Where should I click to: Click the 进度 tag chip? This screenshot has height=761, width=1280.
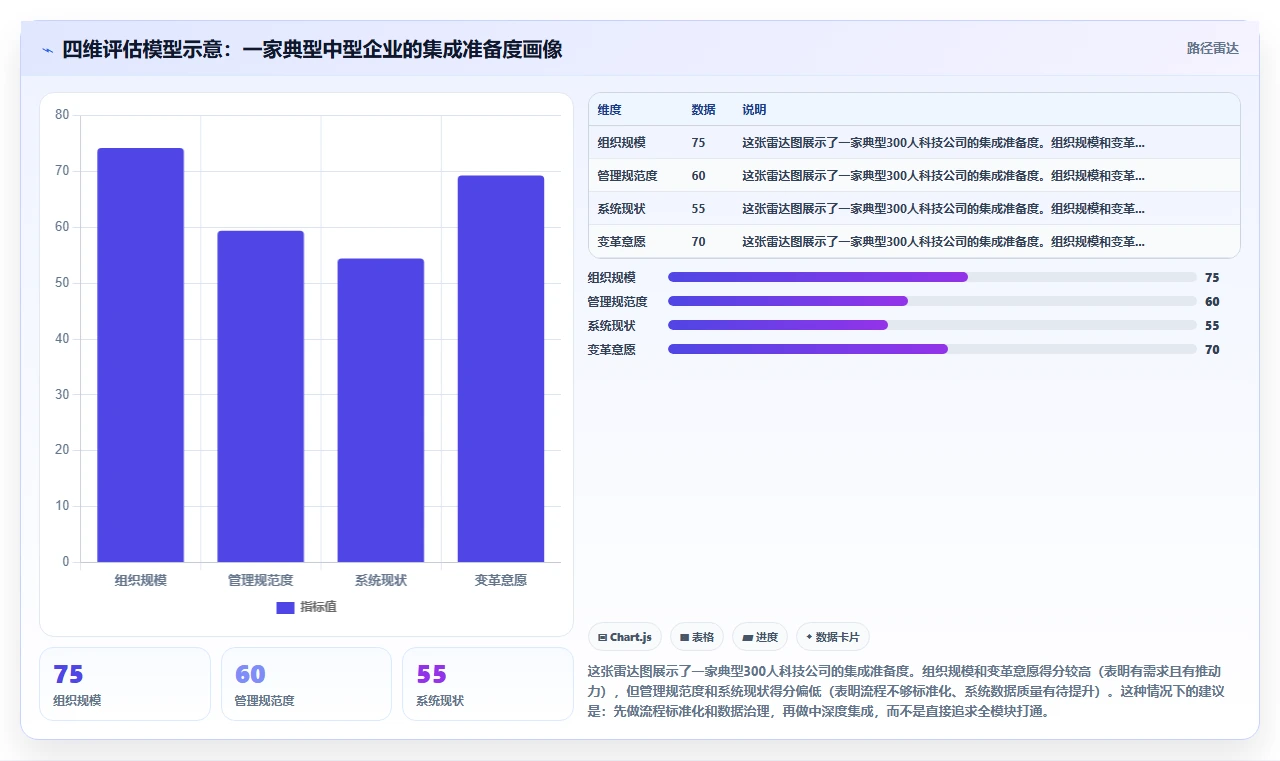760,637
